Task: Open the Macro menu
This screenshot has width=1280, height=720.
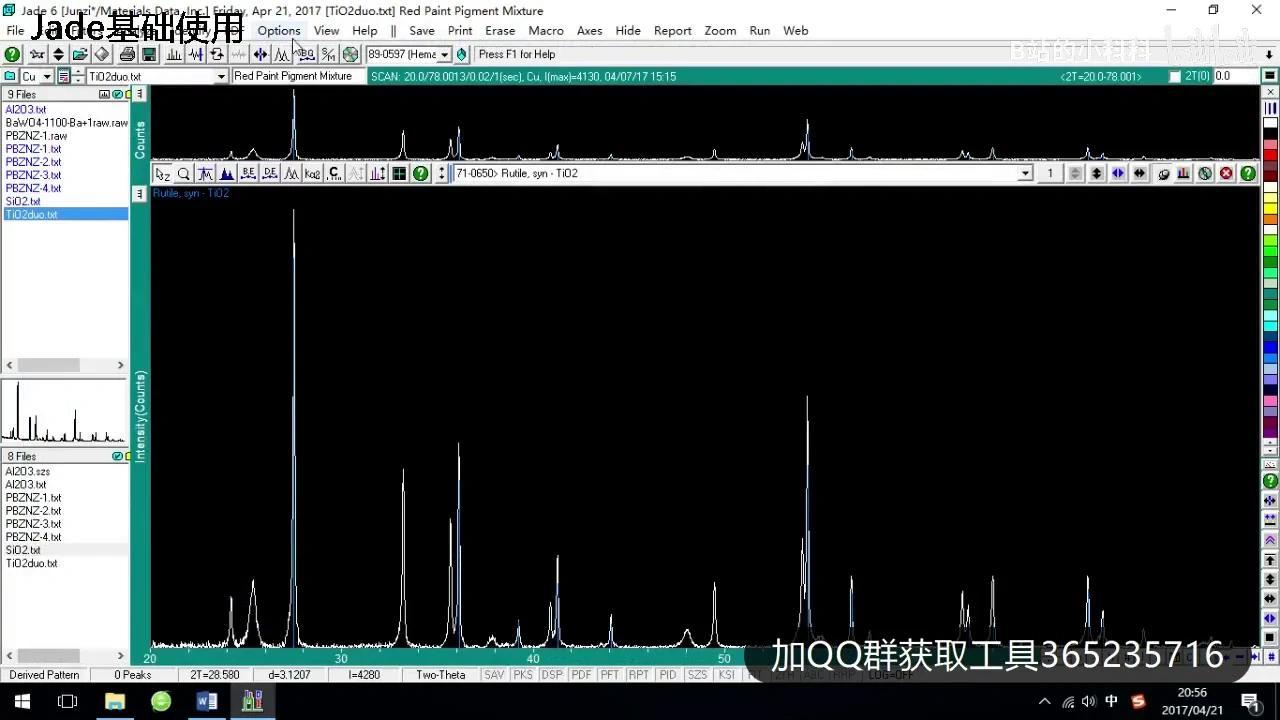Action: pyautogui.click(x=546, y=31)
